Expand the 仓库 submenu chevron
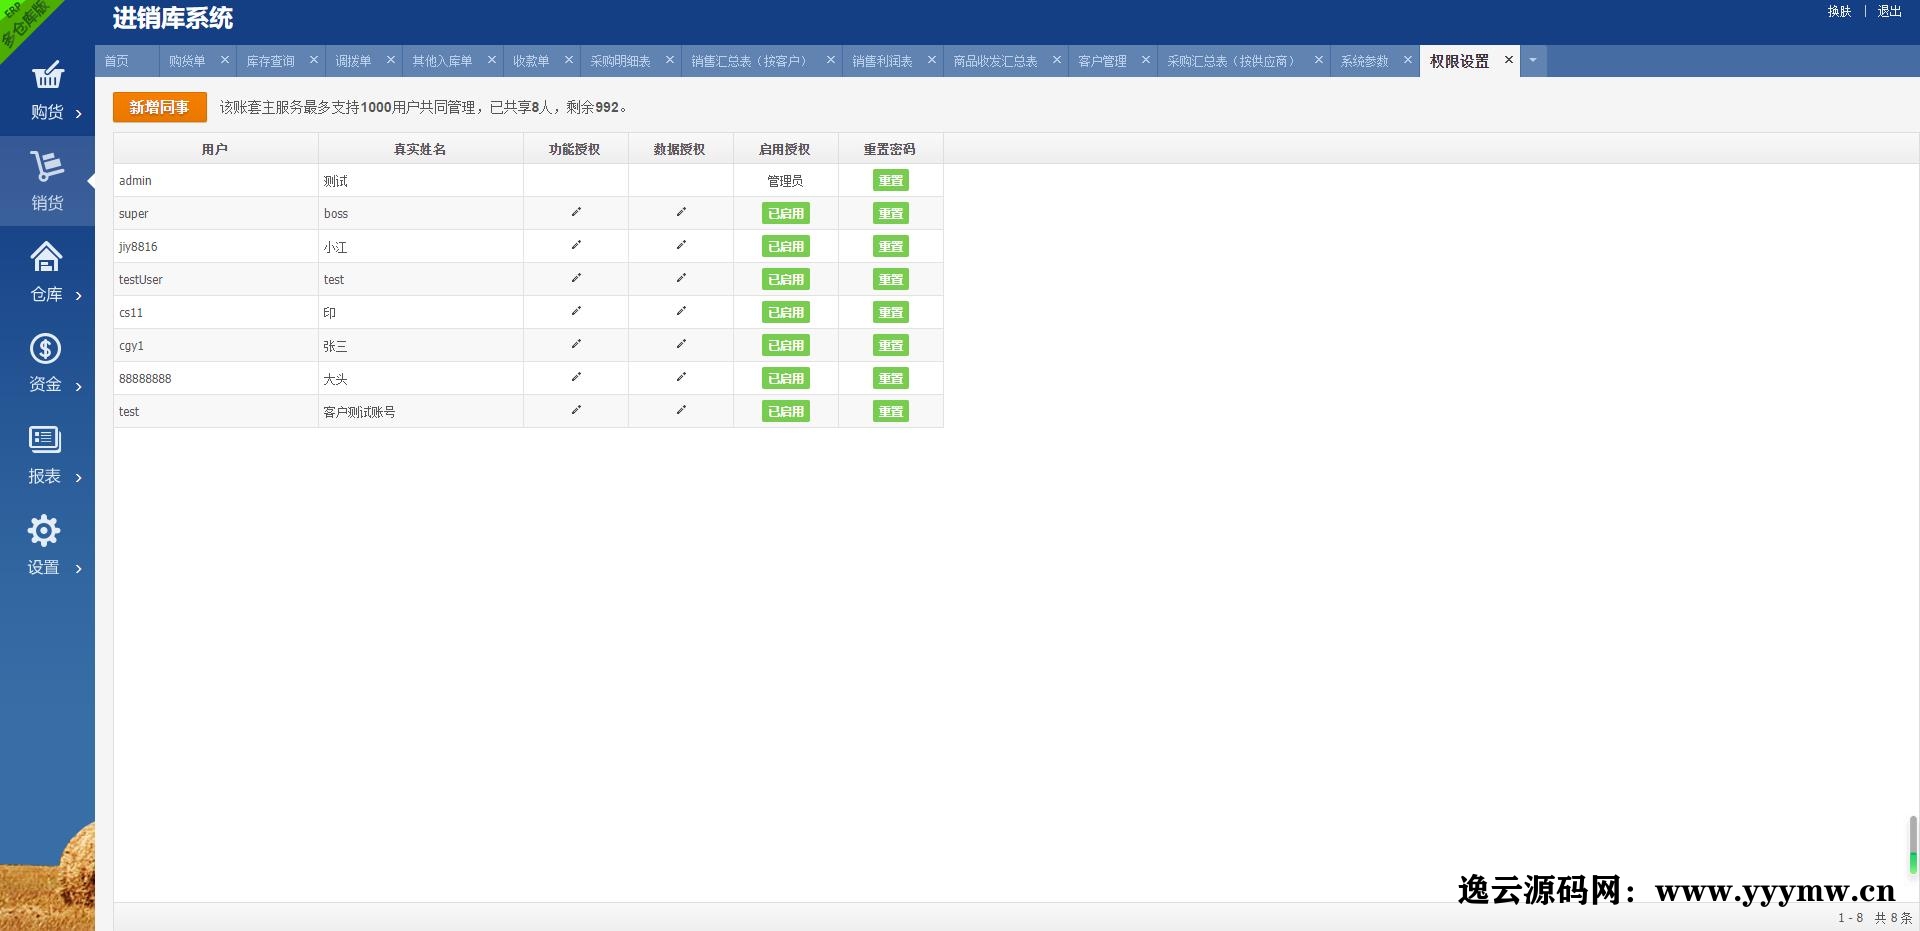1920x931 pixels. tap(79, 296)
